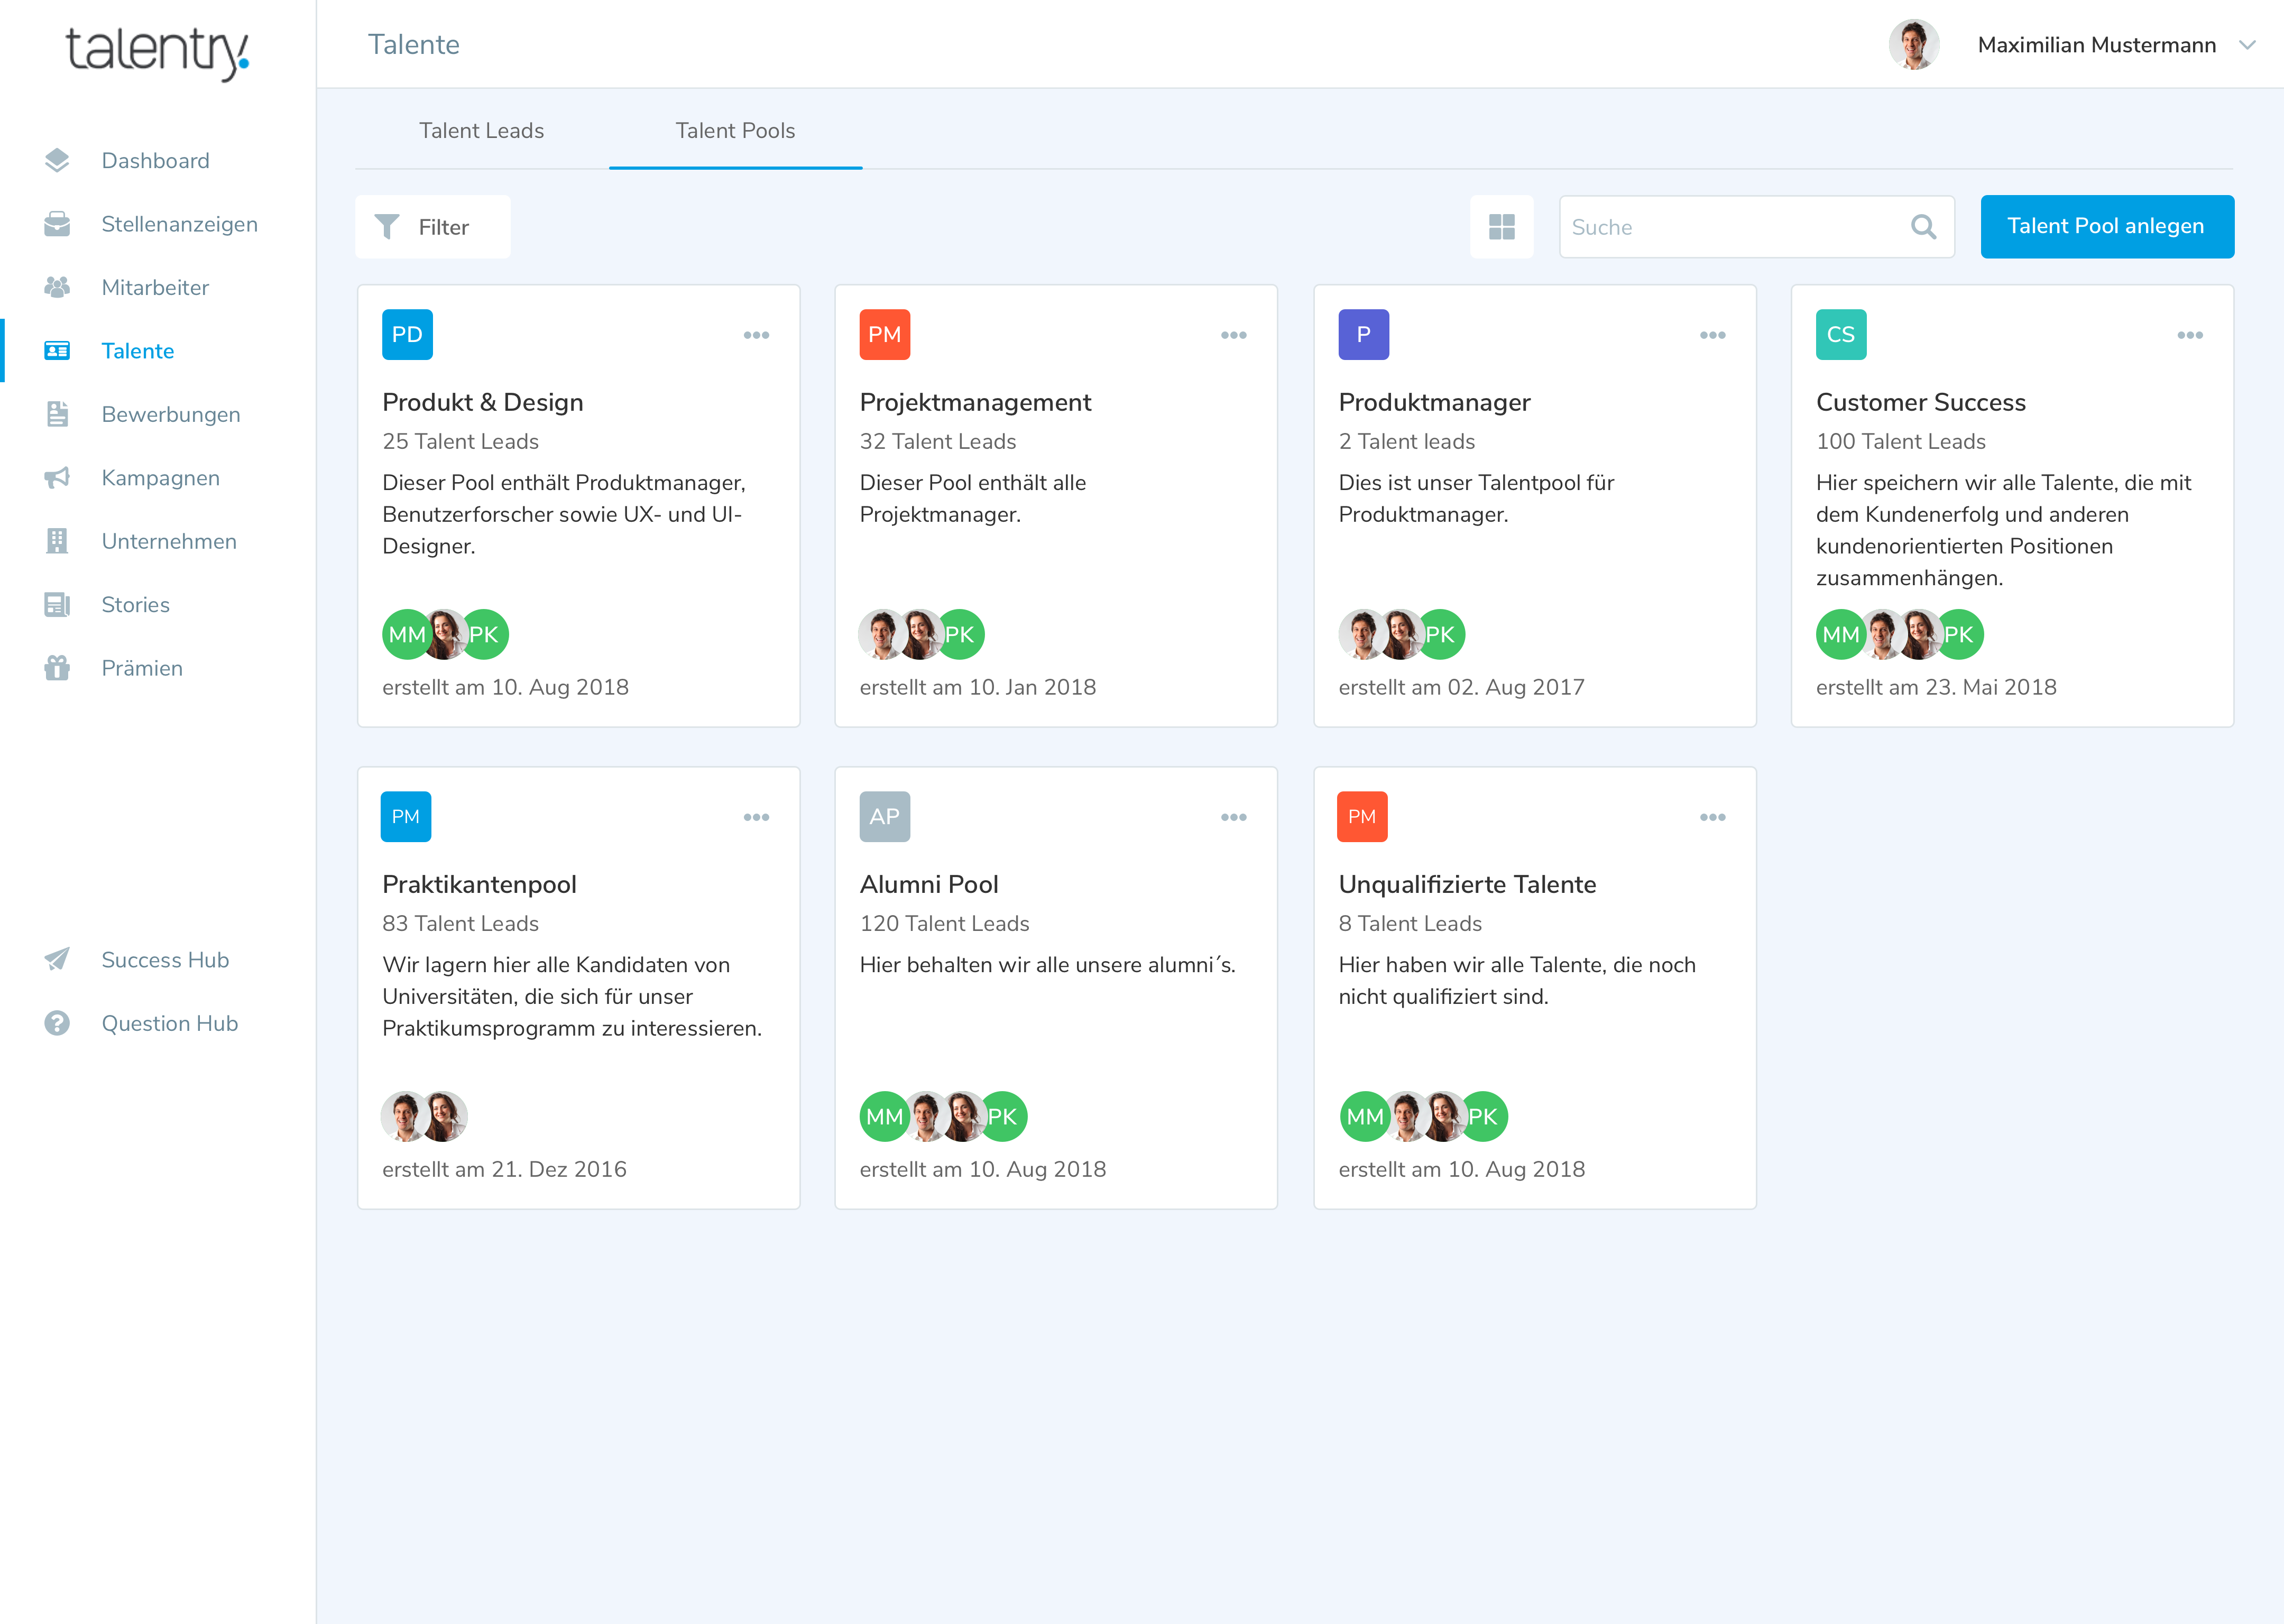The height and width of the screenshot is (1624, 2284).
Task: Click the Kampagnen megaphone icon
Action: [x=57, y=478]
